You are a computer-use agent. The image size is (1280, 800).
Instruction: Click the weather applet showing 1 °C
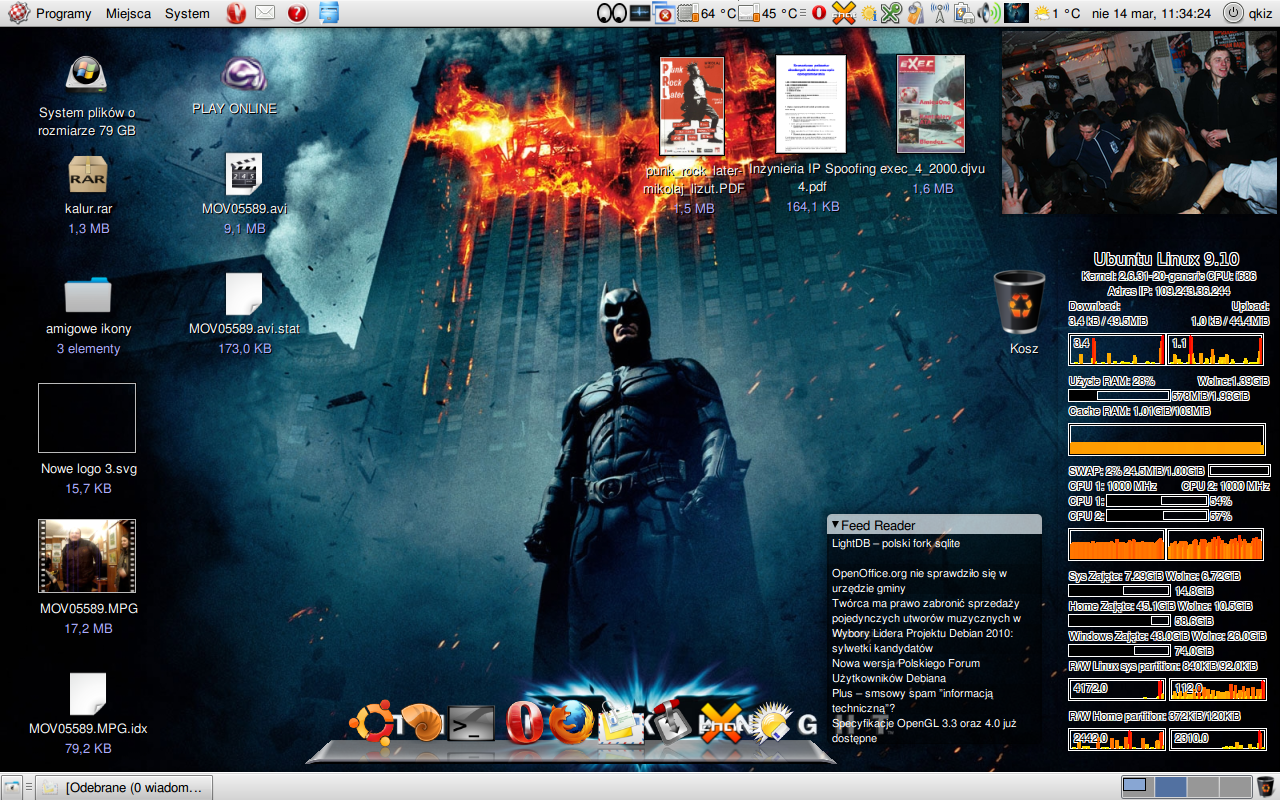1057,13
